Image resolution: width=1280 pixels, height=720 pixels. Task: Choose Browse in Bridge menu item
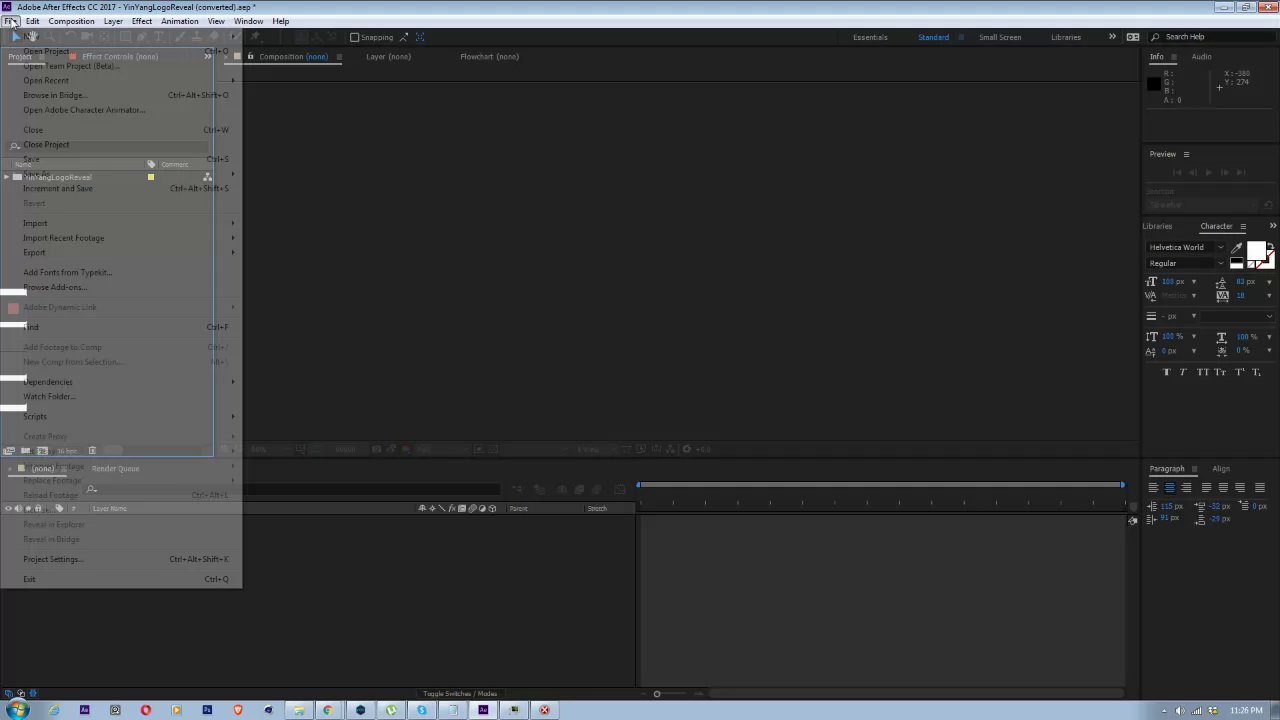click(x=120, y=95)
